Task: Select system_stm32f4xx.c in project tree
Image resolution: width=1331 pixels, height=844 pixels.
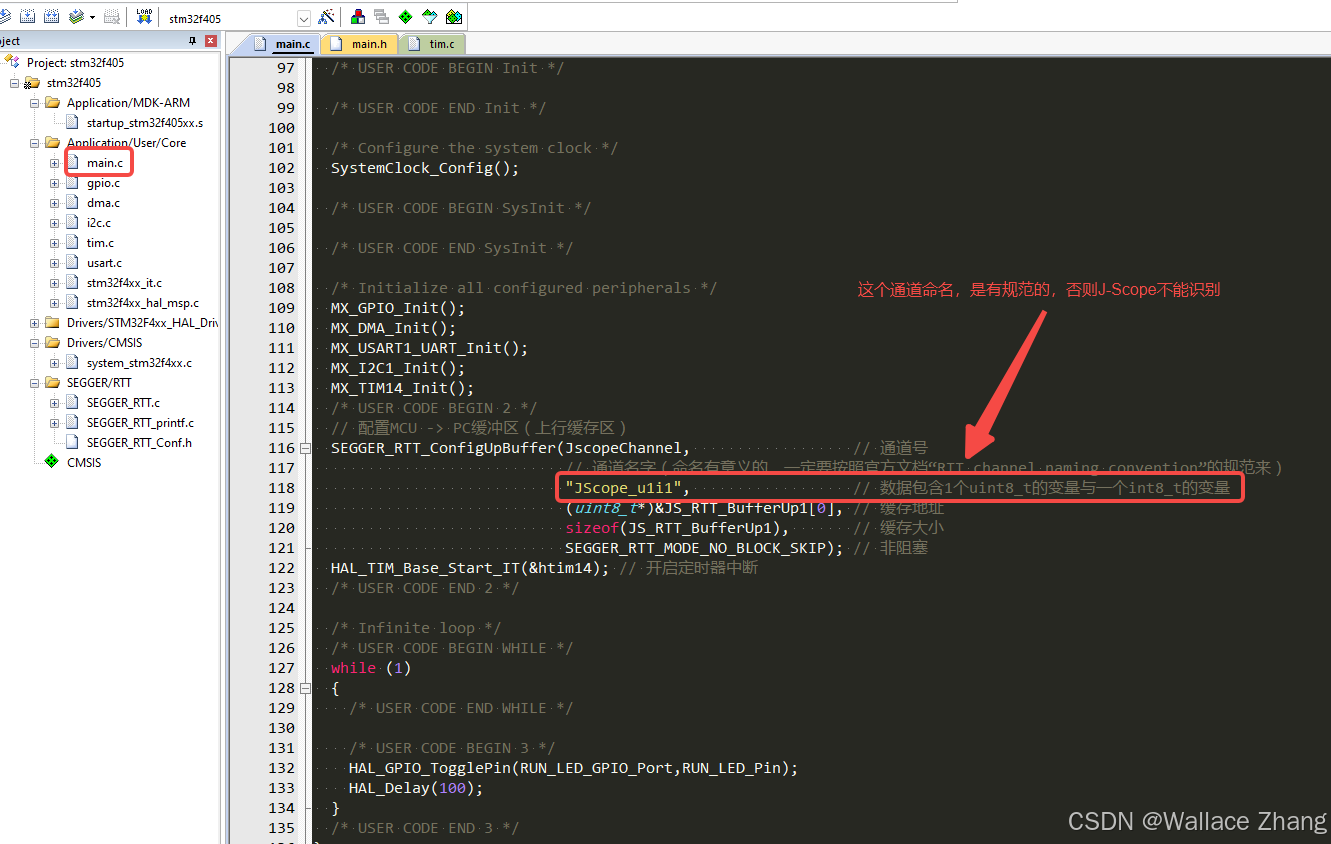Action: [139, 363]
